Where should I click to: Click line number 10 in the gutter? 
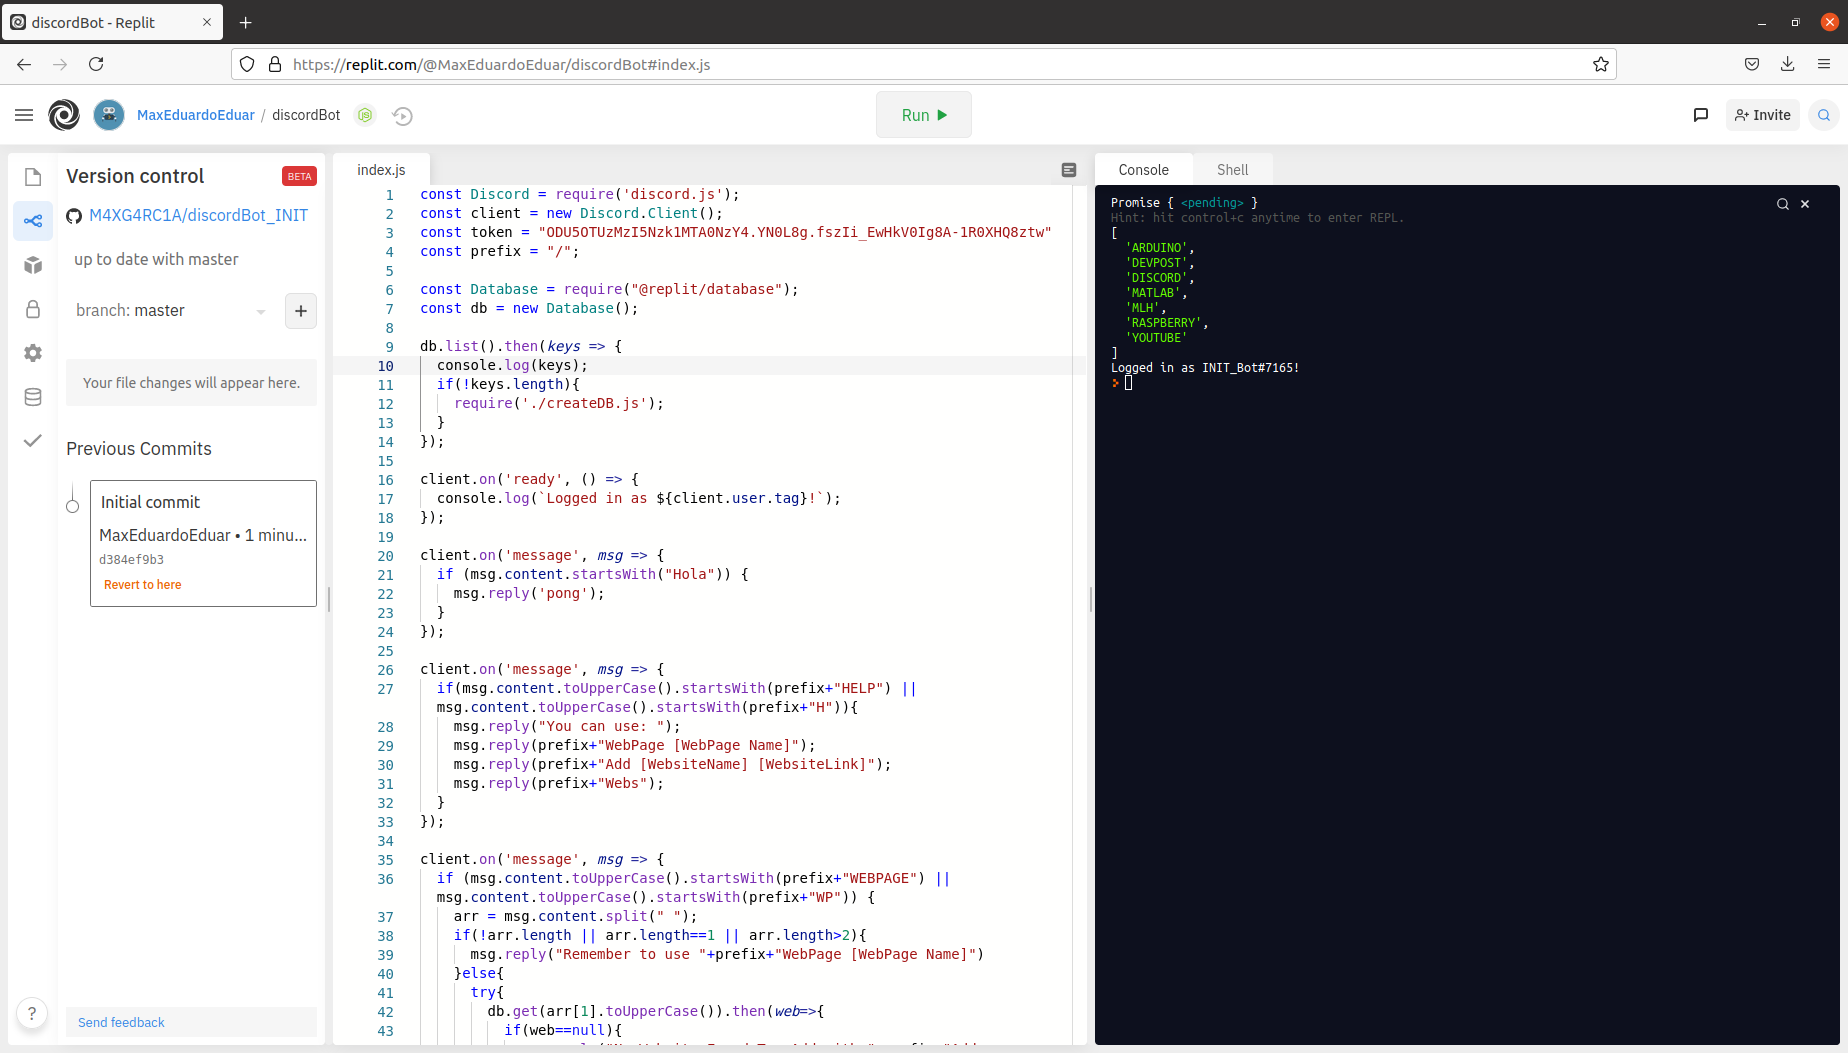[x=386, y=366]
